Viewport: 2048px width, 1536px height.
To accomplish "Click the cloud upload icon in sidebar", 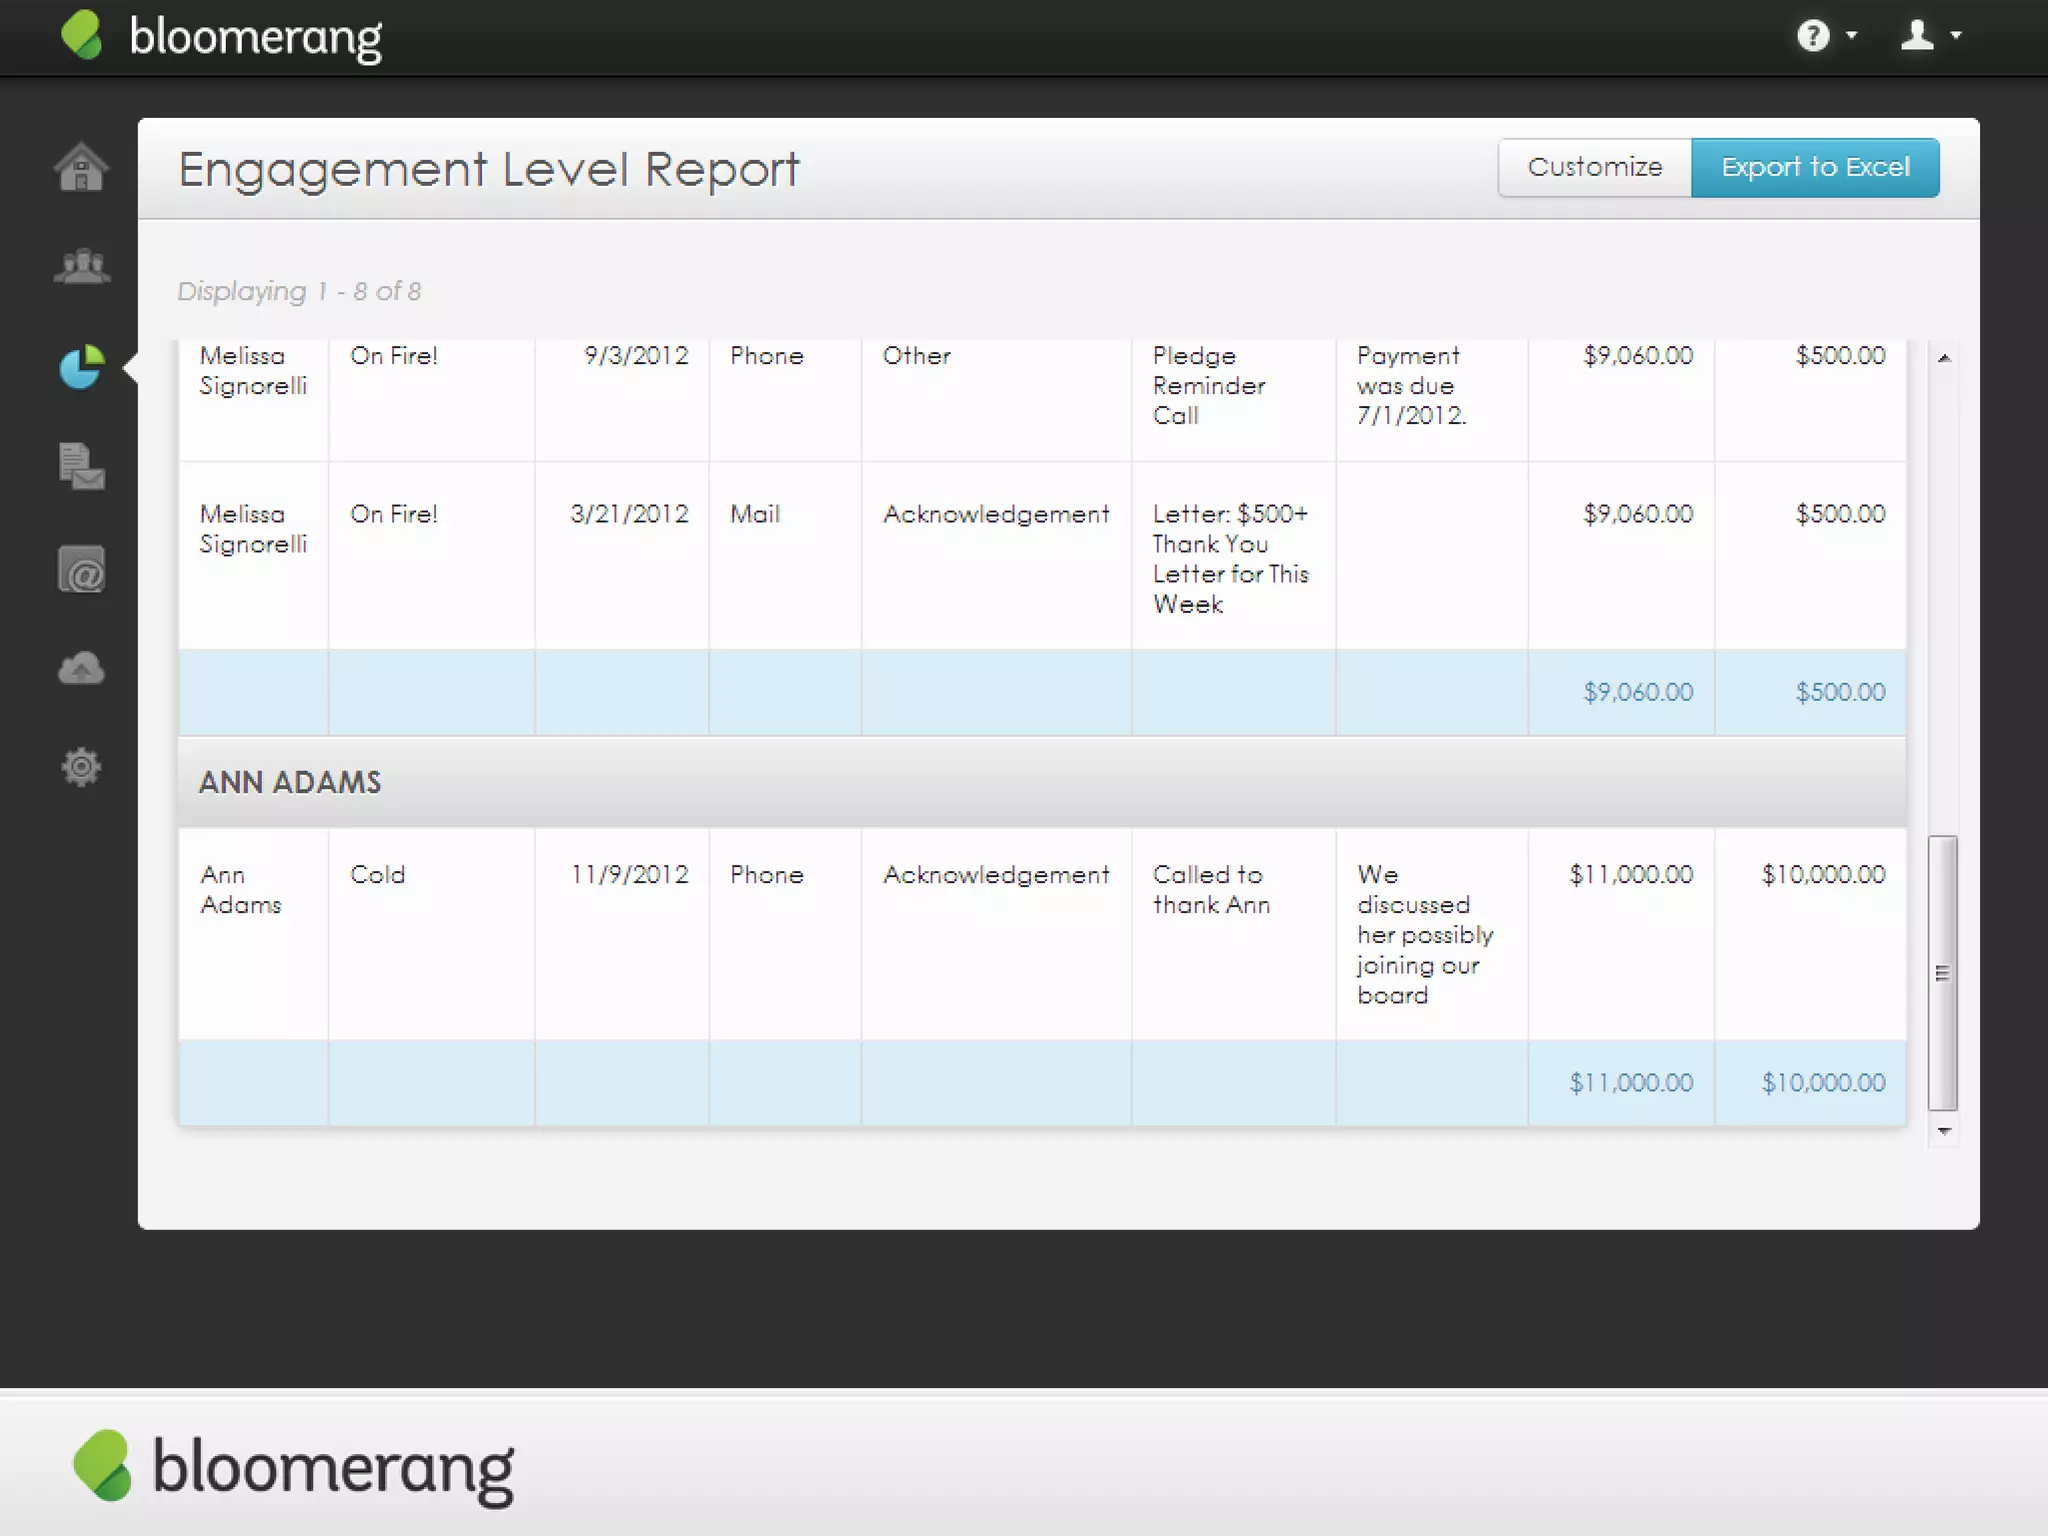I will coord(81,668).
